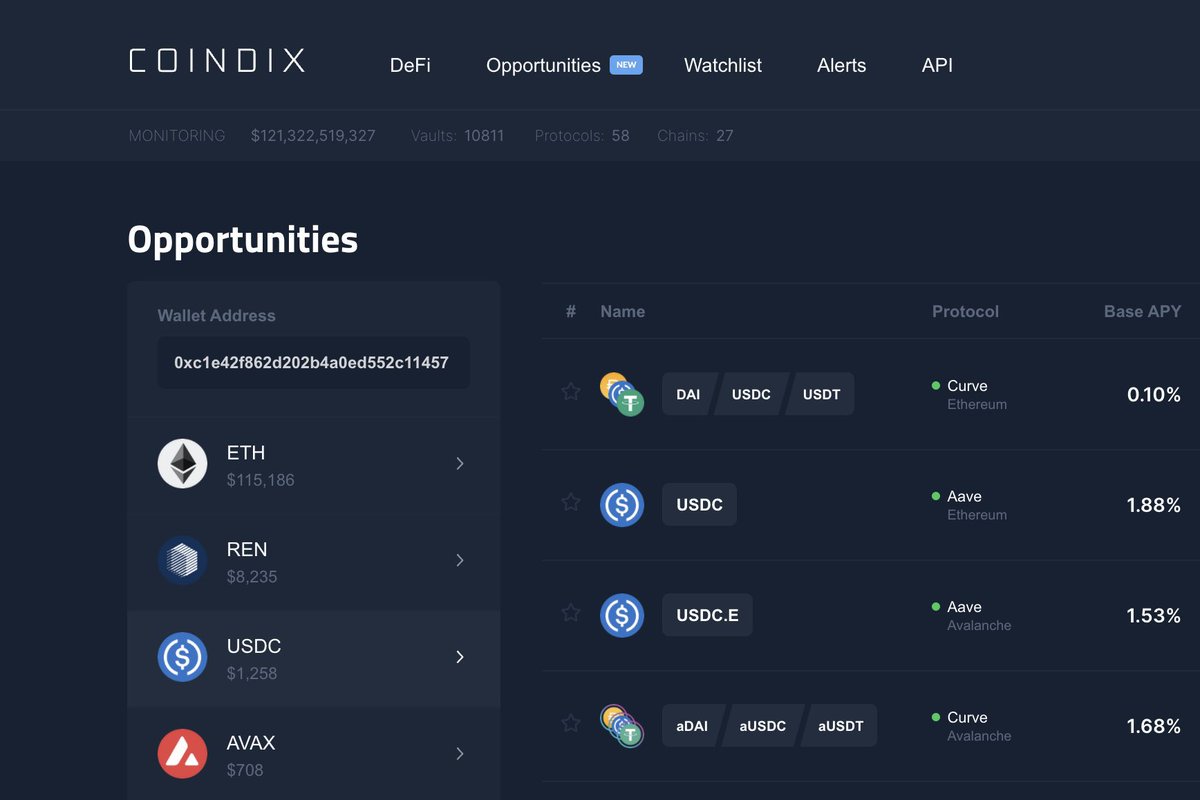Click the USDC coin icon in wallet list
1200x800 pixels.
(182, 657)
